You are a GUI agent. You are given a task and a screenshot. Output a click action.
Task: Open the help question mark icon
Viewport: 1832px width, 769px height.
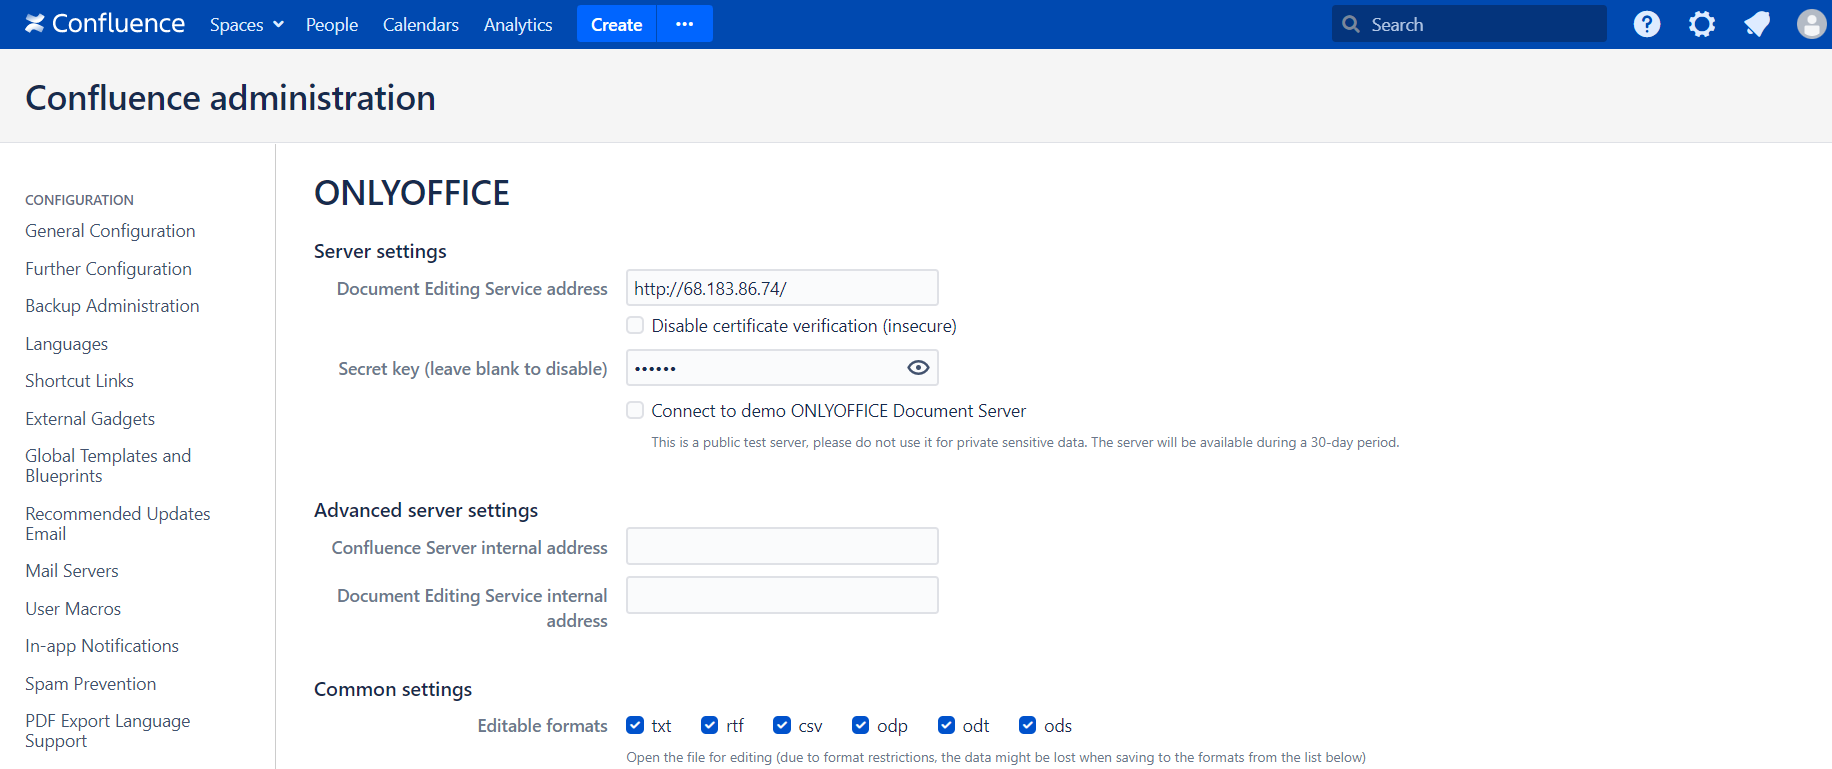pos(1647,24)
